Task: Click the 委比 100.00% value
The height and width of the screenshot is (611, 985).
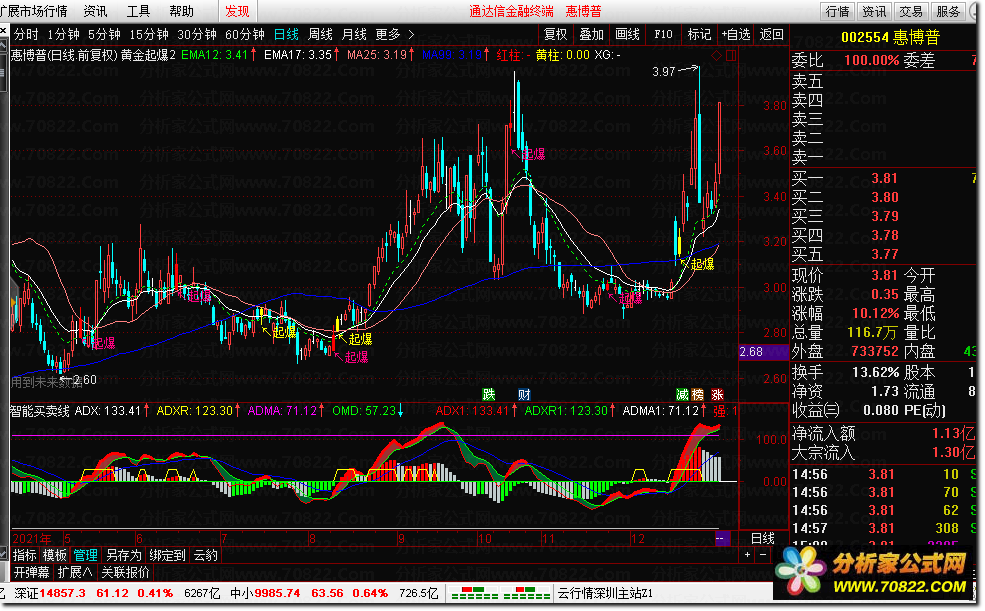Action: pos(872,60)
